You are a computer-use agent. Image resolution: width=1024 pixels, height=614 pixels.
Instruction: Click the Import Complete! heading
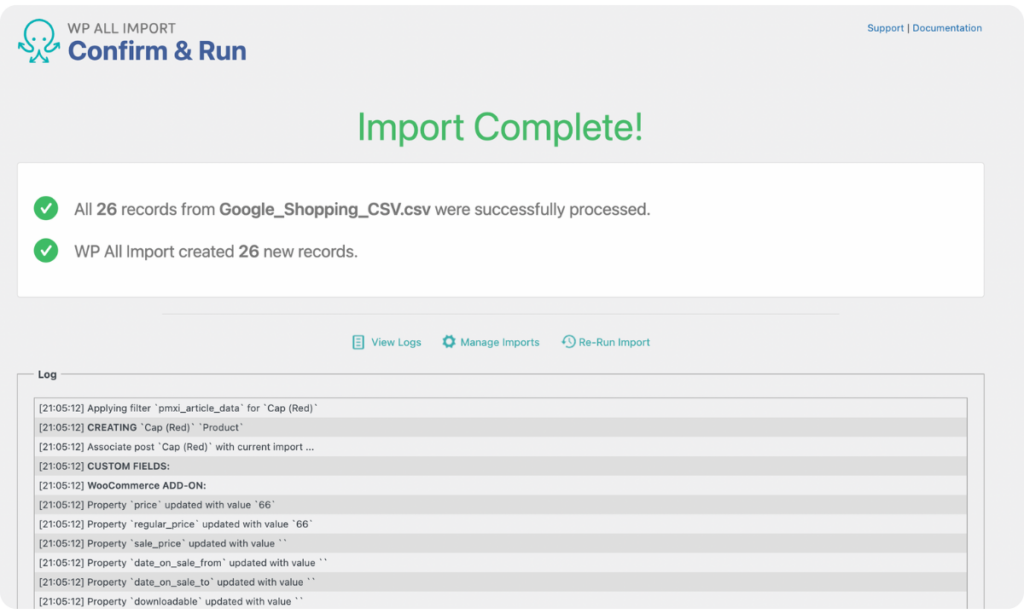500,127
